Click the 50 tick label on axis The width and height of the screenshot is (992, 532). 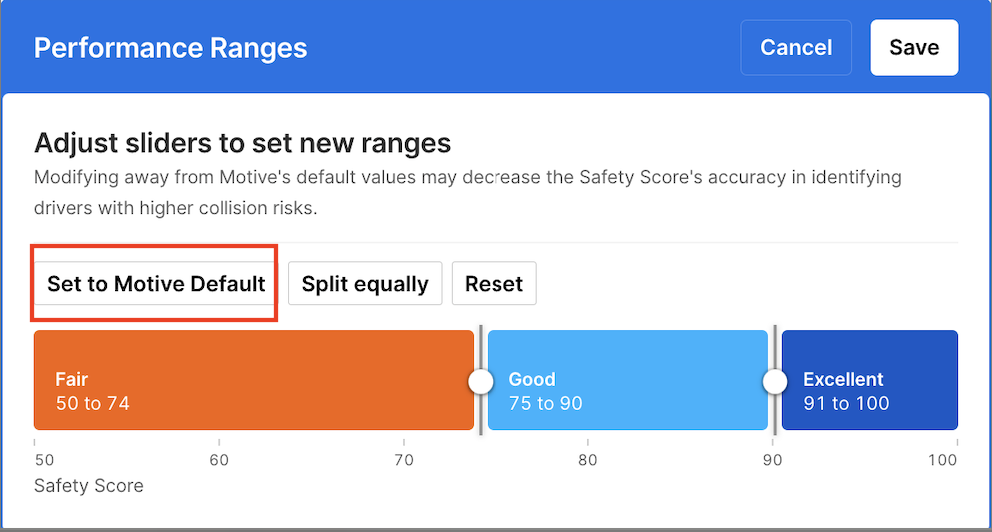[x=44, y=460]
